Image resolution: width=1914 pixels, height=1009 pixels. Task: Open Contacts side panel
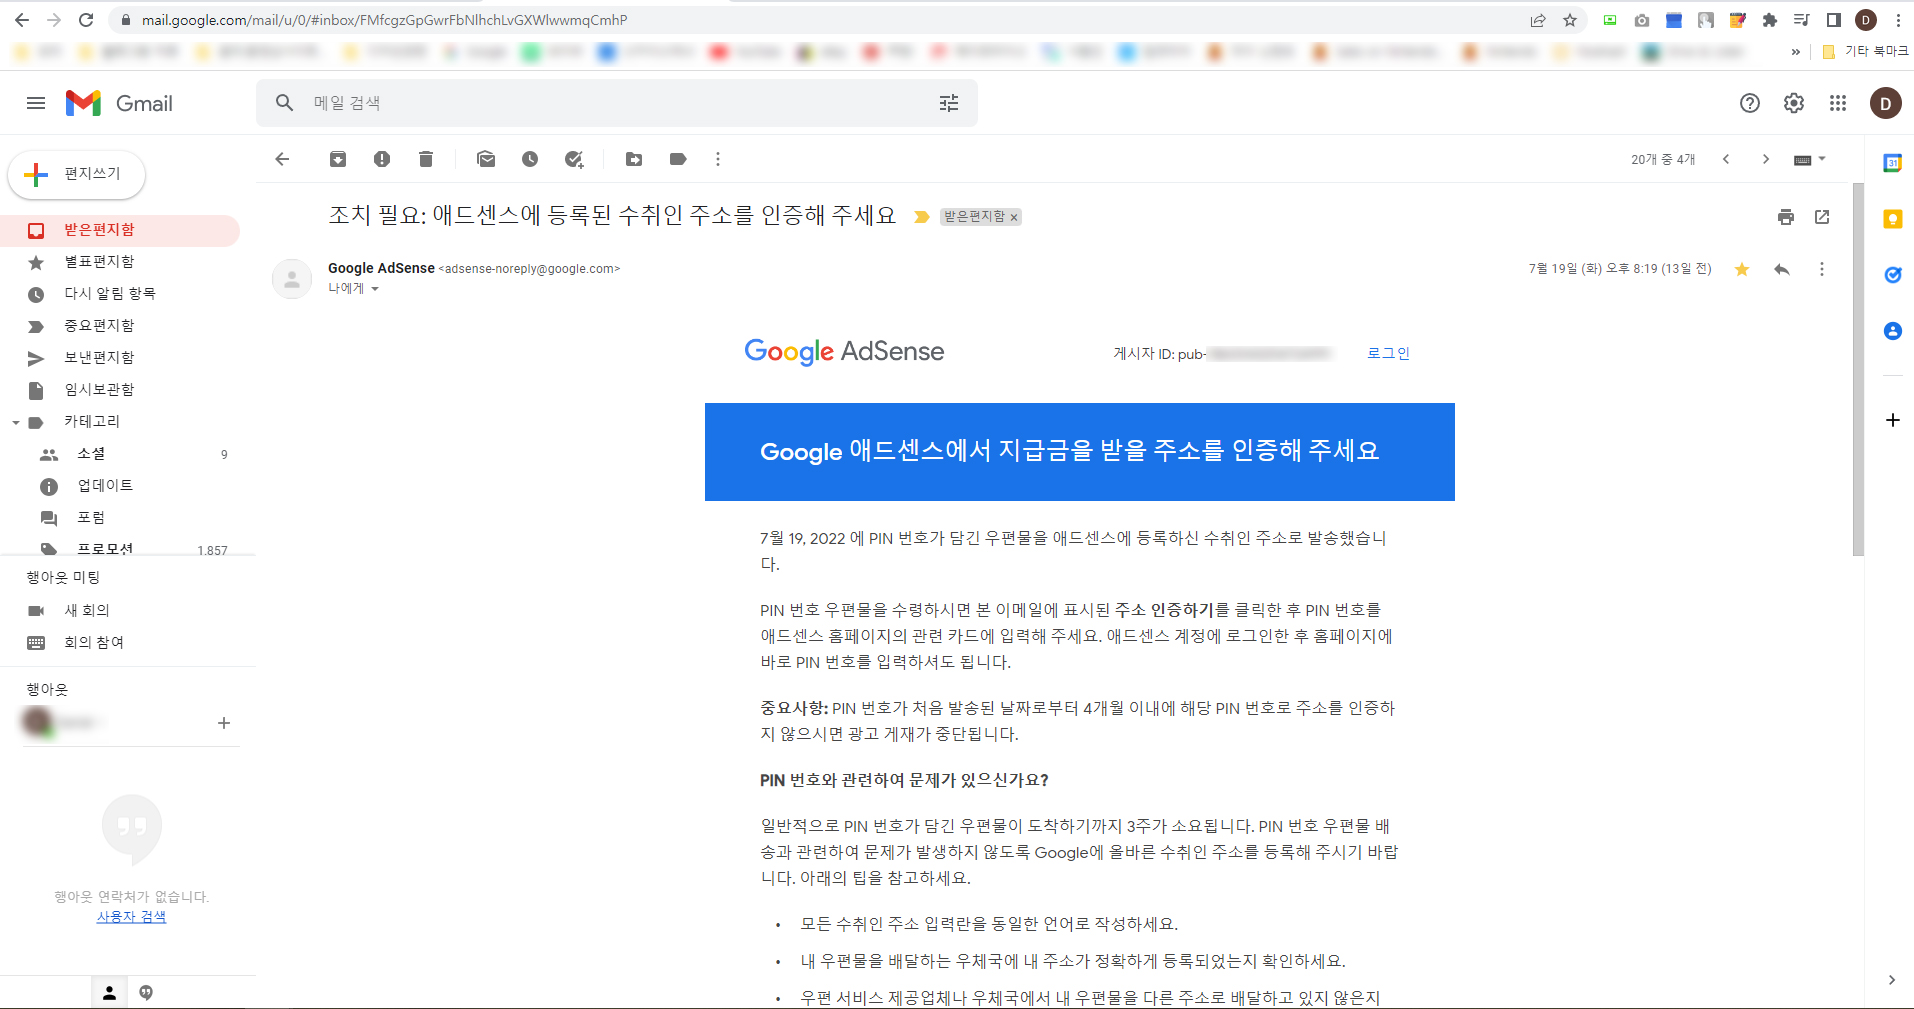click(1892, 331)
